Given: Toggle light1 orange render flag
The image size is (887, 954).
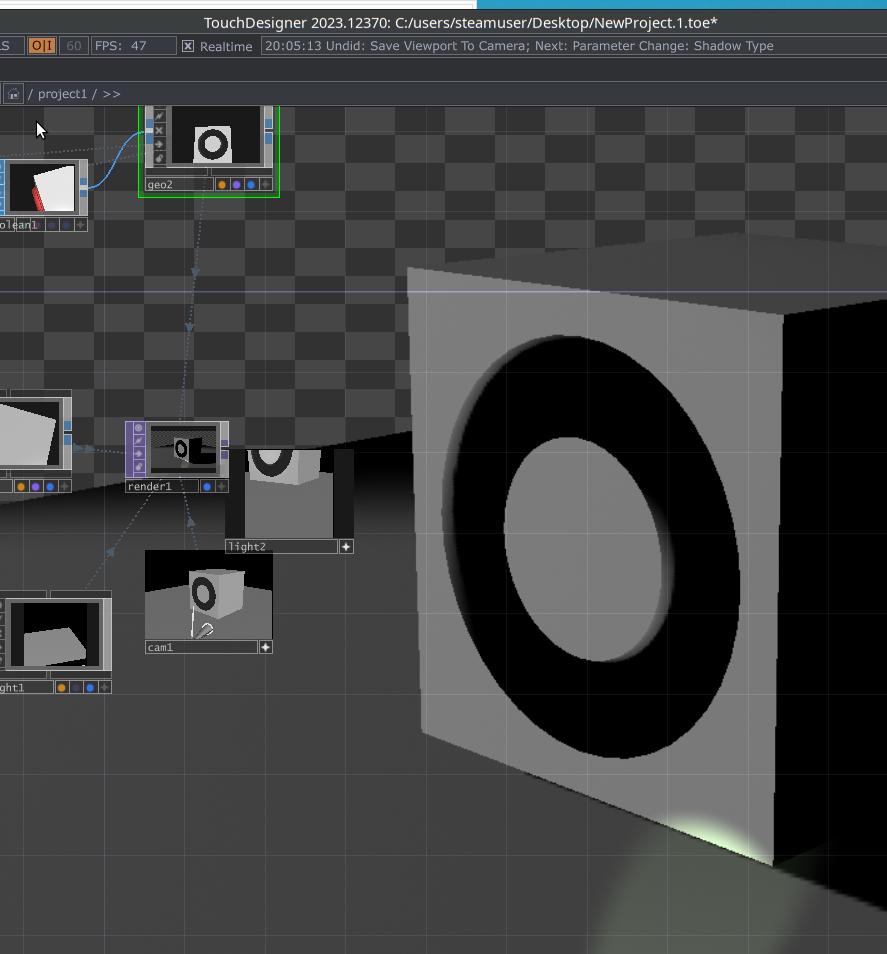Looking at the screenshot, I should click(x=61, y=688).
